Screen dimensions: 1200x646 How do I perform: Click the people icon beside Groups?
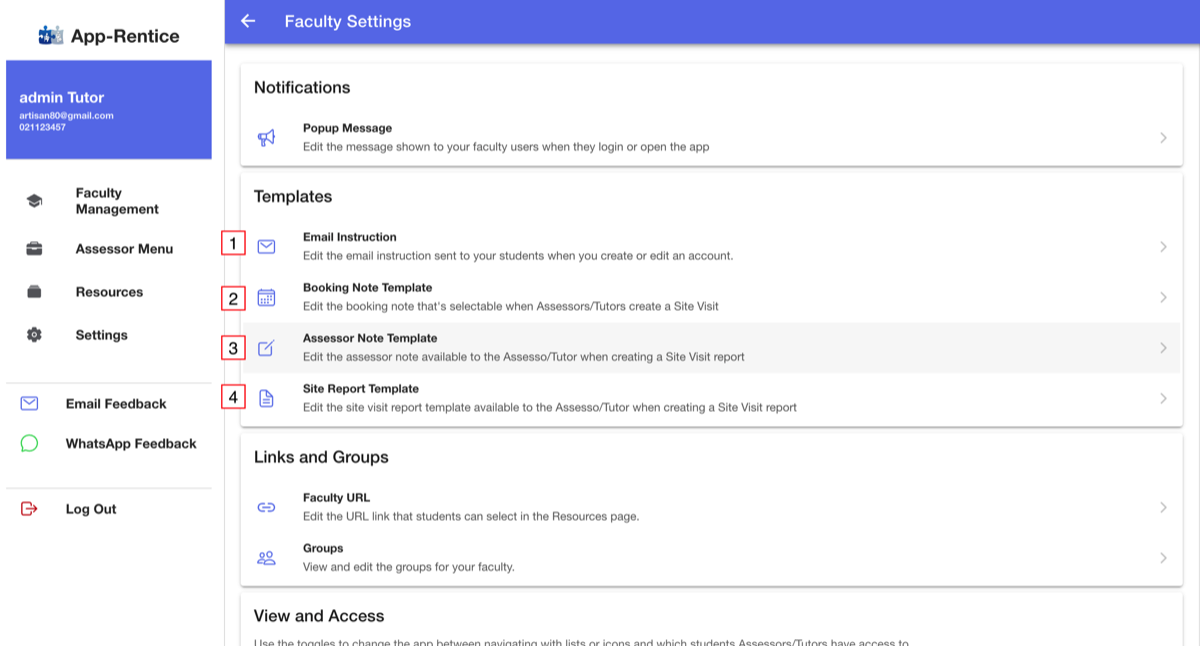point(266,558)
